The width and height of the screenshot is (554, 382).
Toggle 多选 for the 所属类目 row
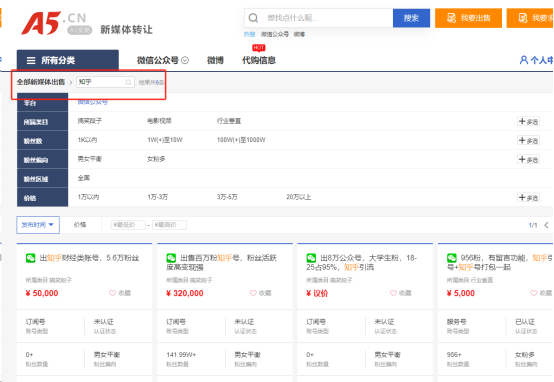point(528,122)
